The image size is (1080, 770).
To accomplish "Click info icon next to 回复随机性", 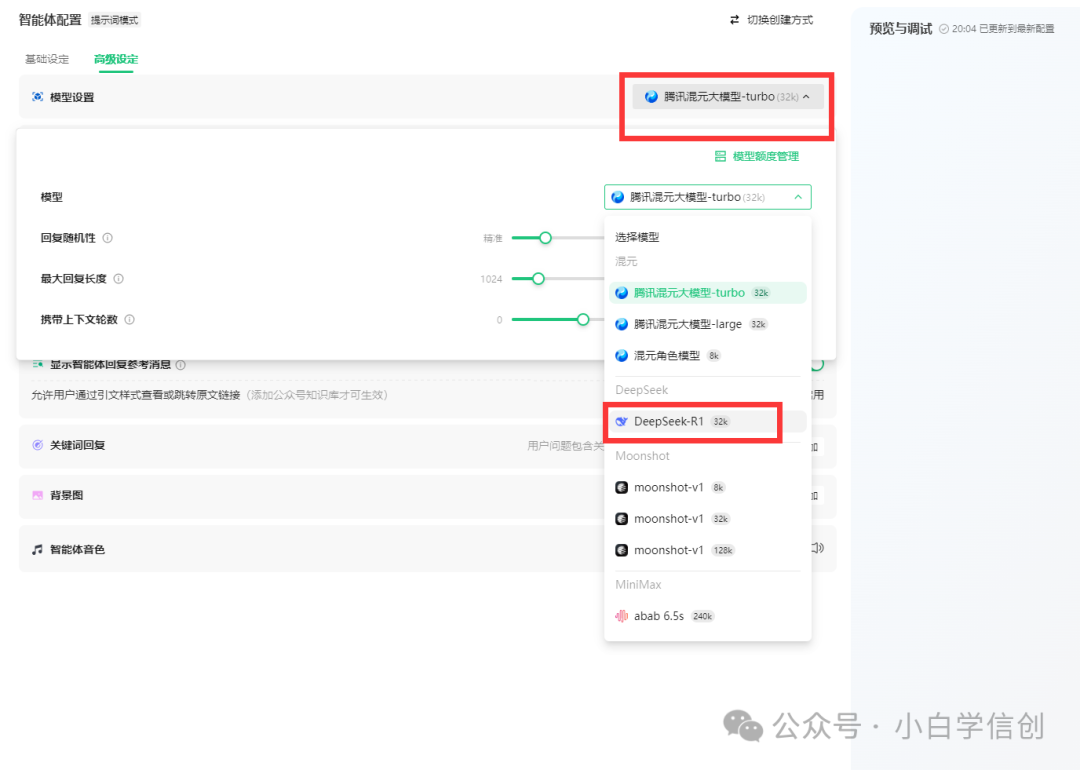I will point(107,238).
